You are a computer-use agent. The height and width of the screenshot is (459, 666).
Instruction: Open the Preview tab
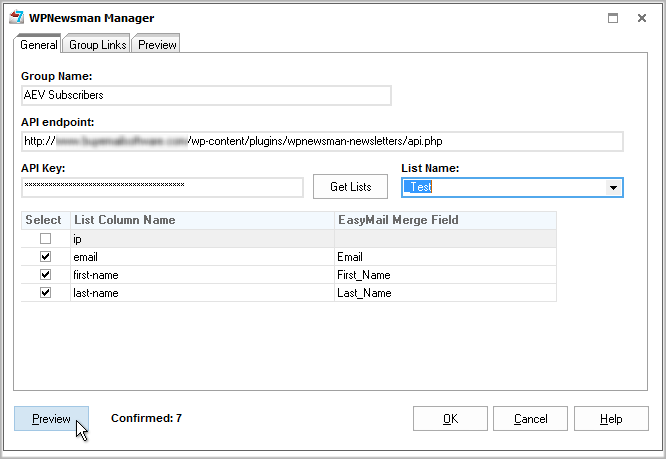click(157, 45)
